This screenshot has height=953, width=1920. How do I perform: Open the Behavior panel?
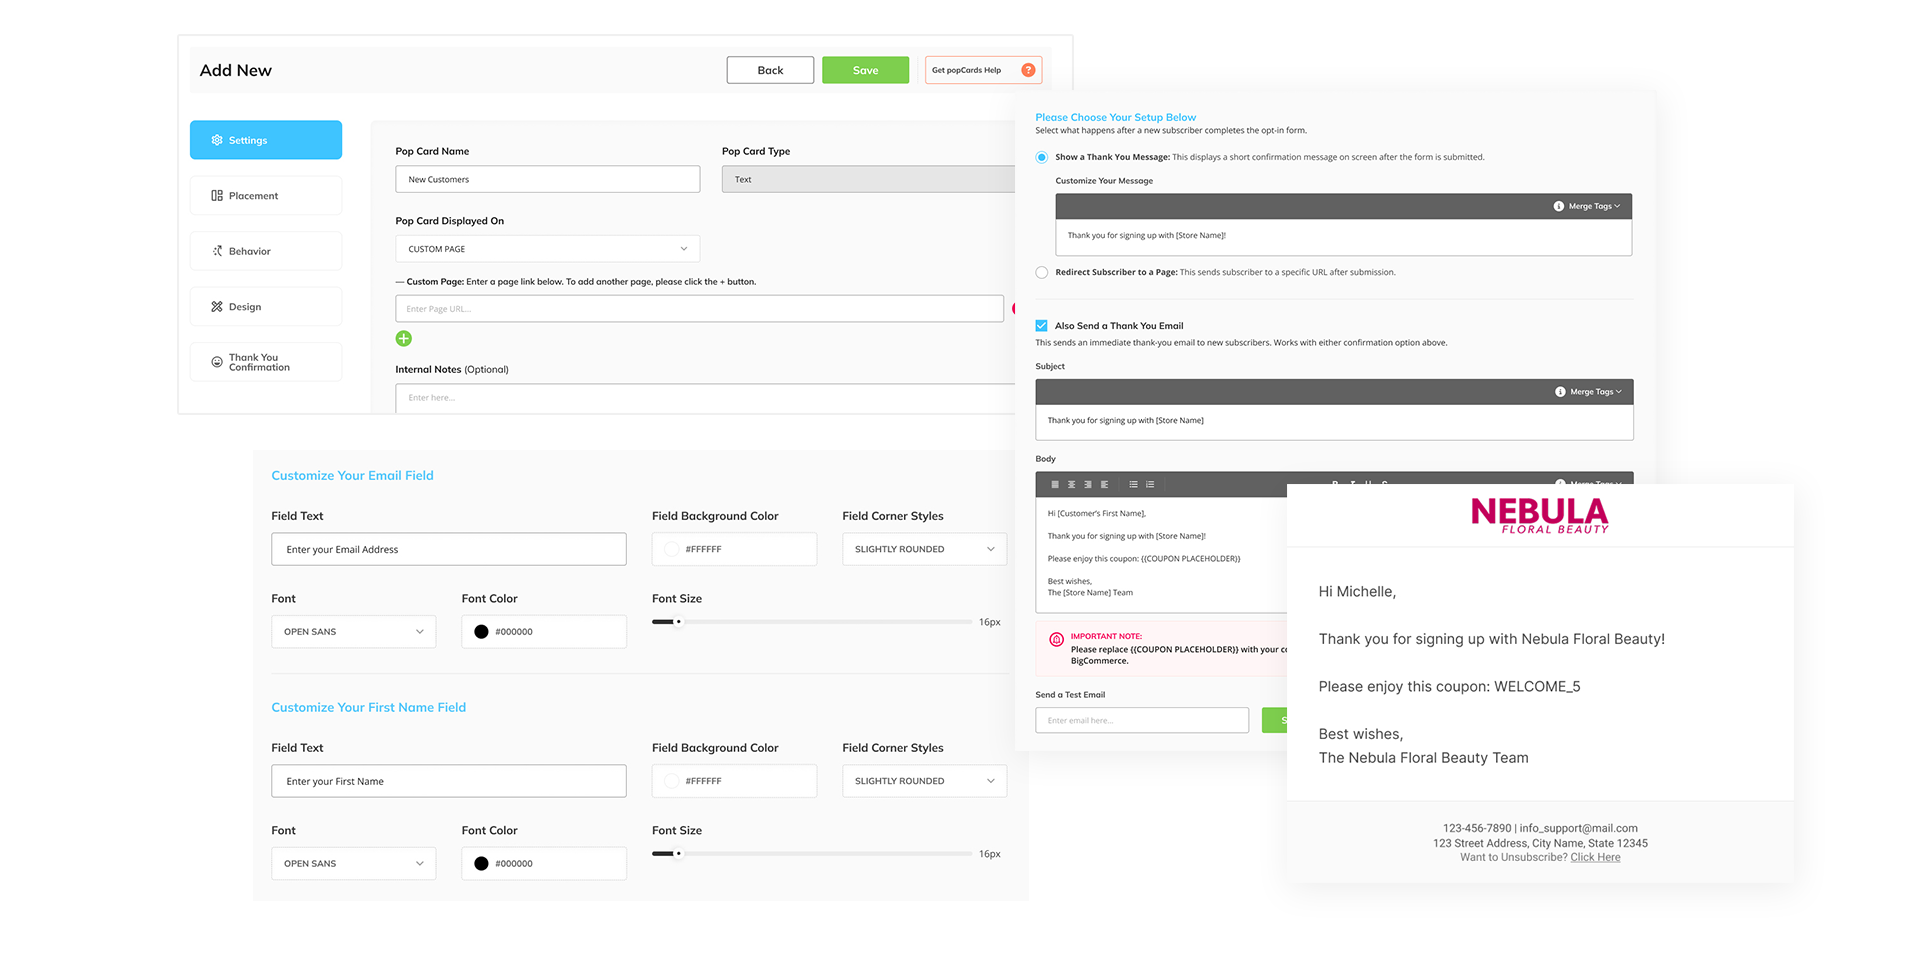pyautogui.click(x=265, y=250)
